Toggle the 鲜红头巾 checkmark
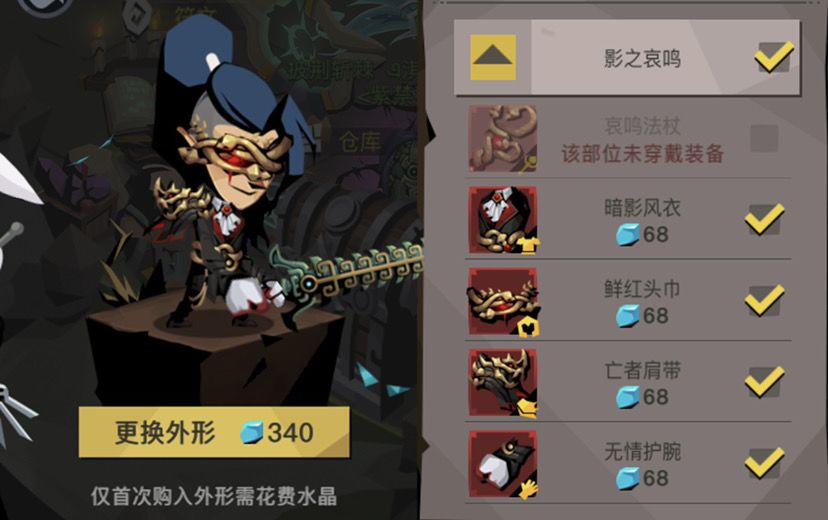Image resolution: width=828 pixels, height=520 pixels. [x=765, y=300]
